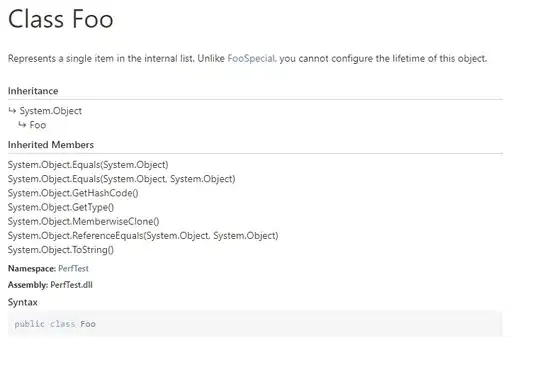Click the Syntax section heading
Screen dimensions: 540x365
click(x=23, y=302)
